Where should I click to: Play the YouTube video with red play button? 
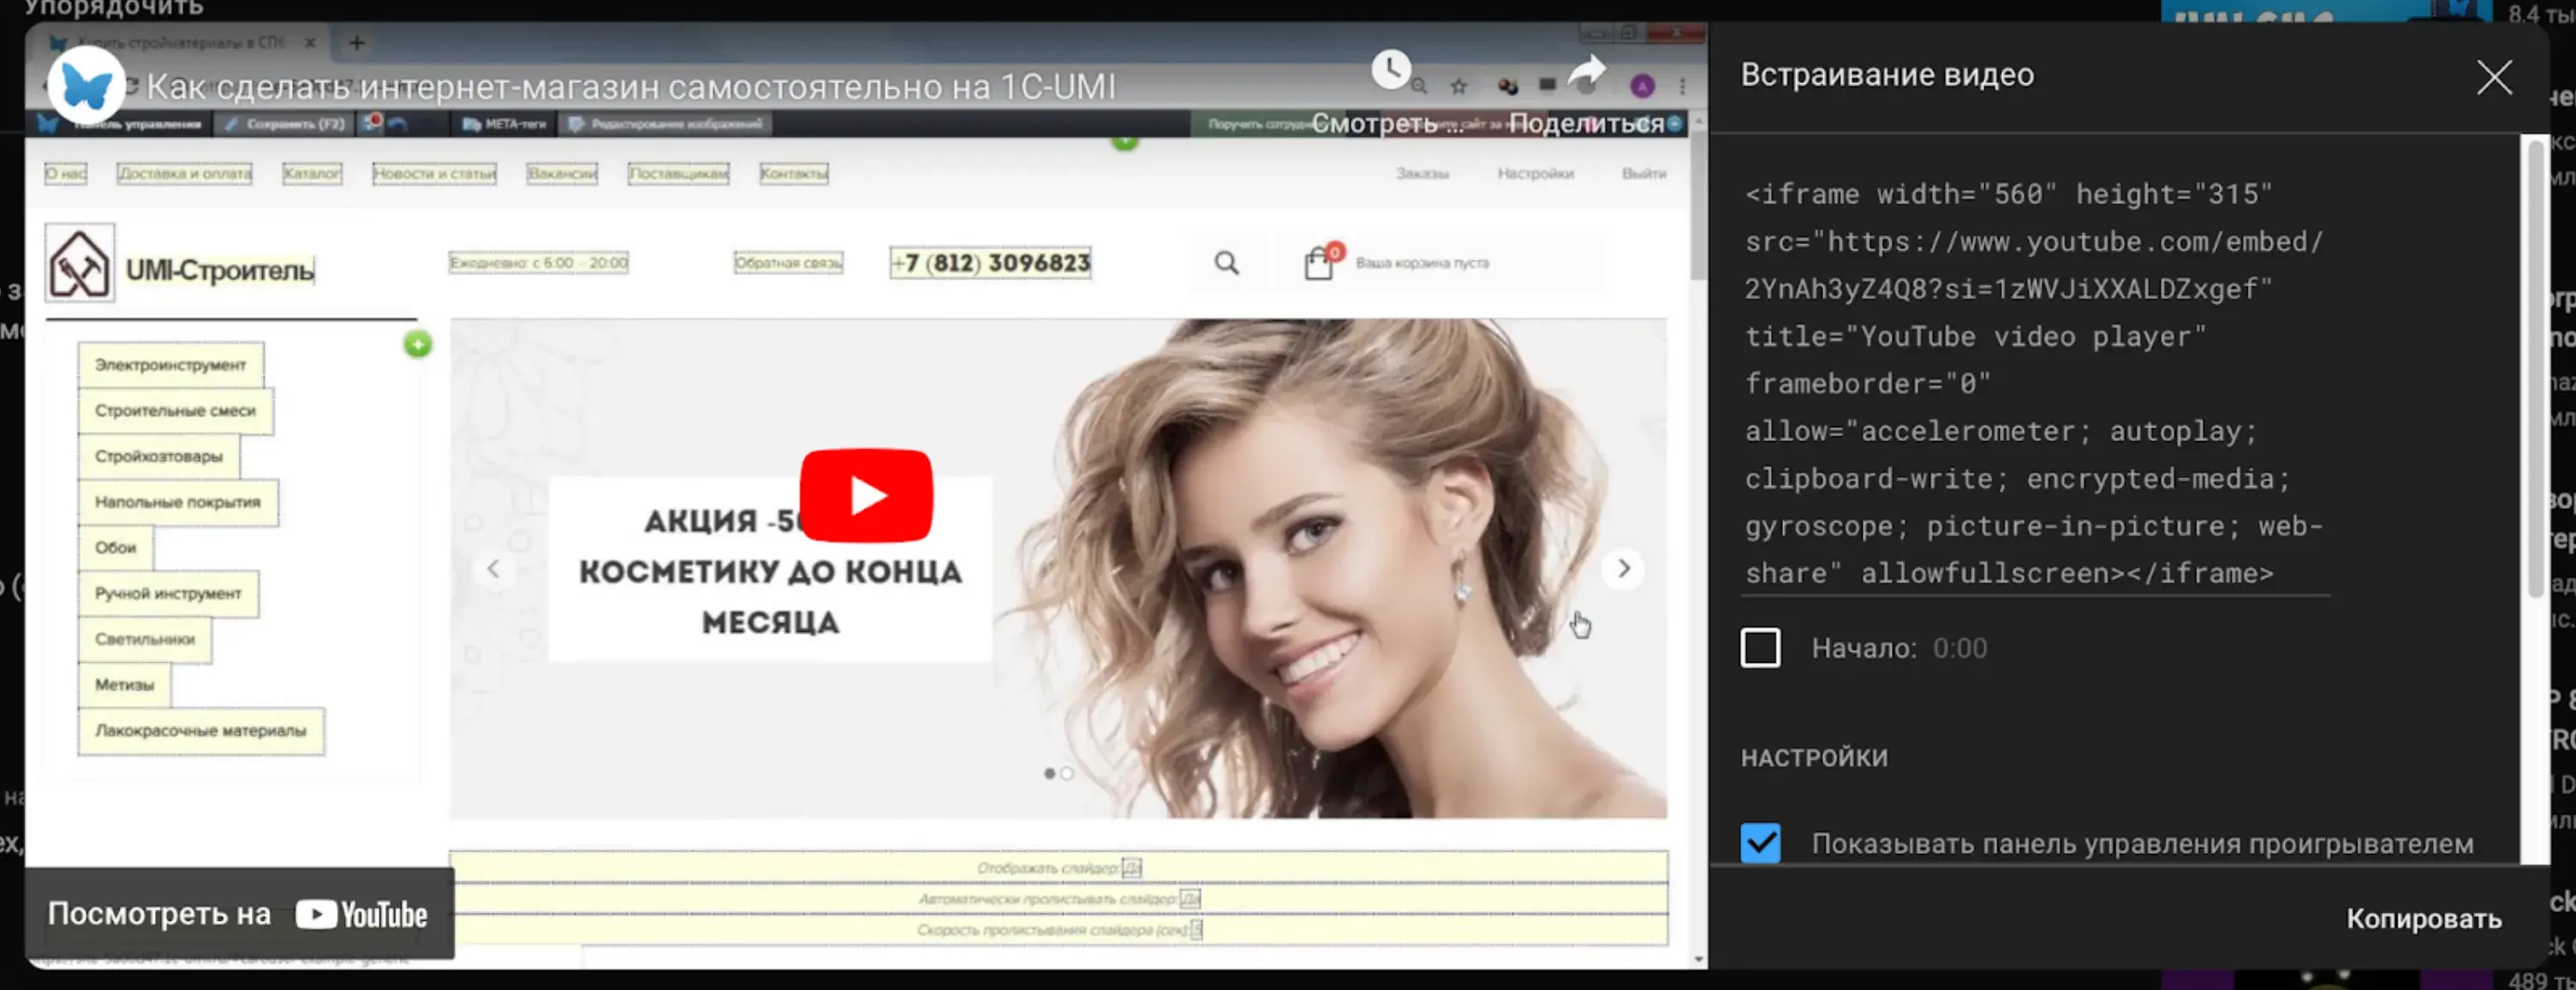click(866, 495)
